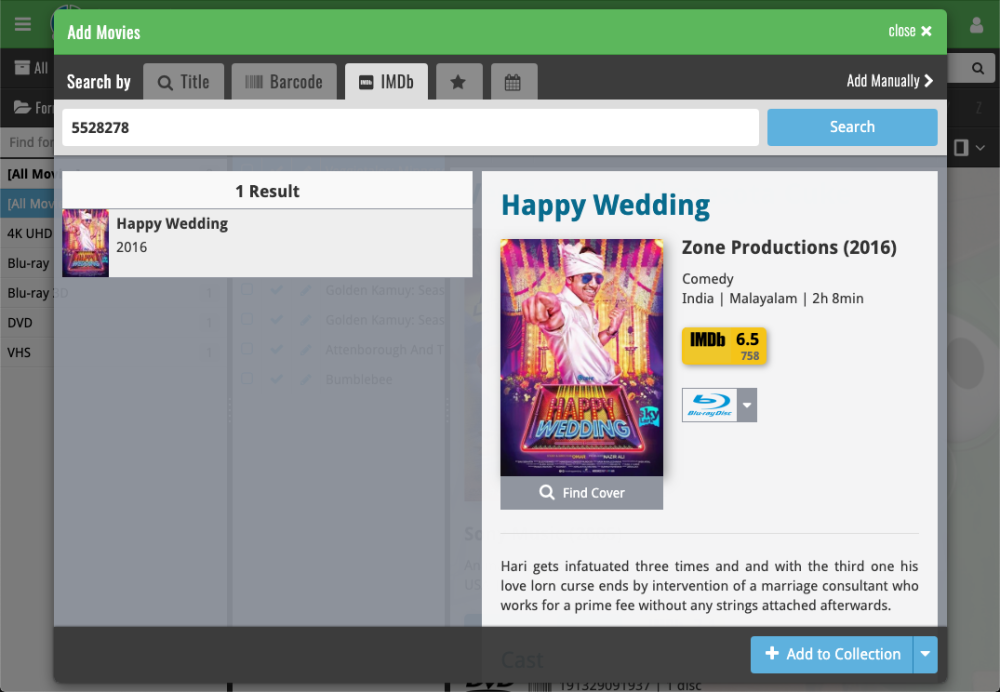Select the Happy Wedding 2016 search result
This screenshot has width=1000, height=692.
click(x=267, y=243)
